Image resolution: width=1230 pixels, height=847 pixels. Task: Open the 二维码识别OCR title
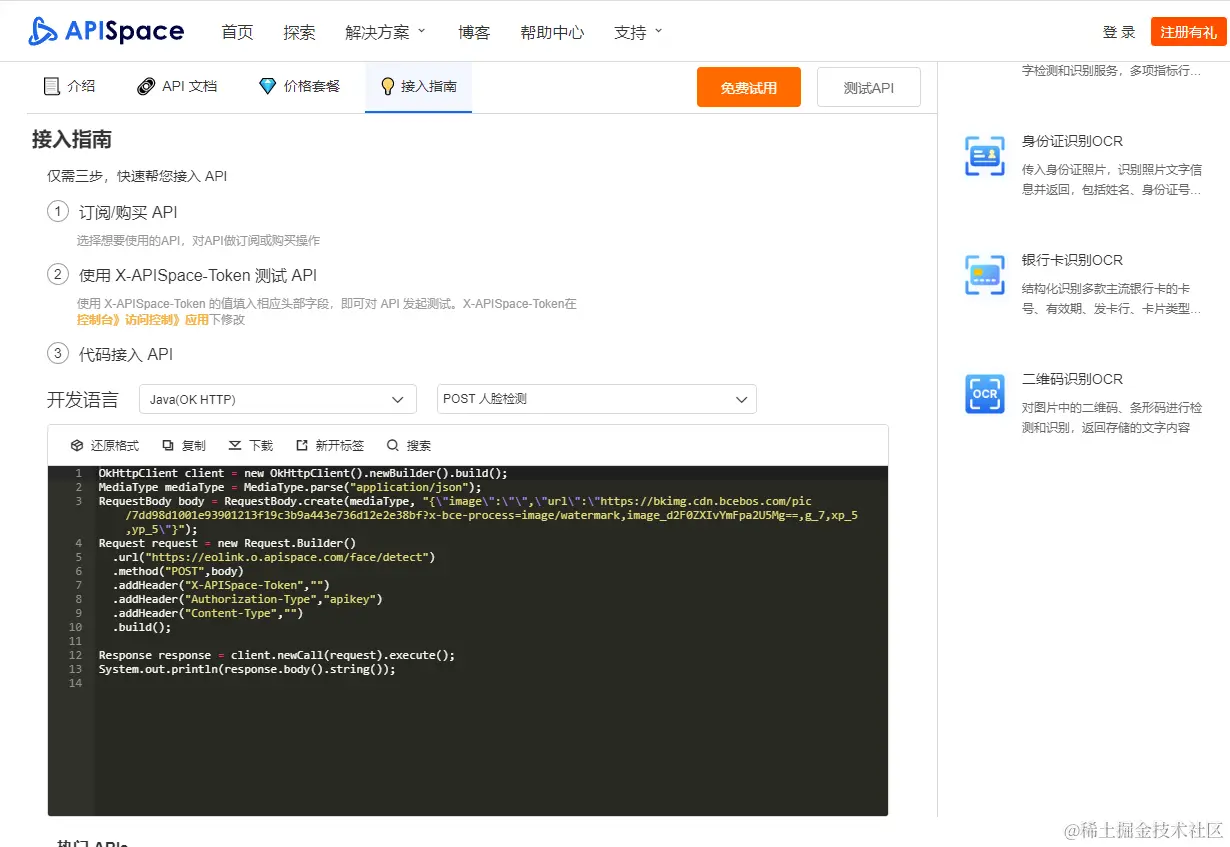(x=1072, y=379)
